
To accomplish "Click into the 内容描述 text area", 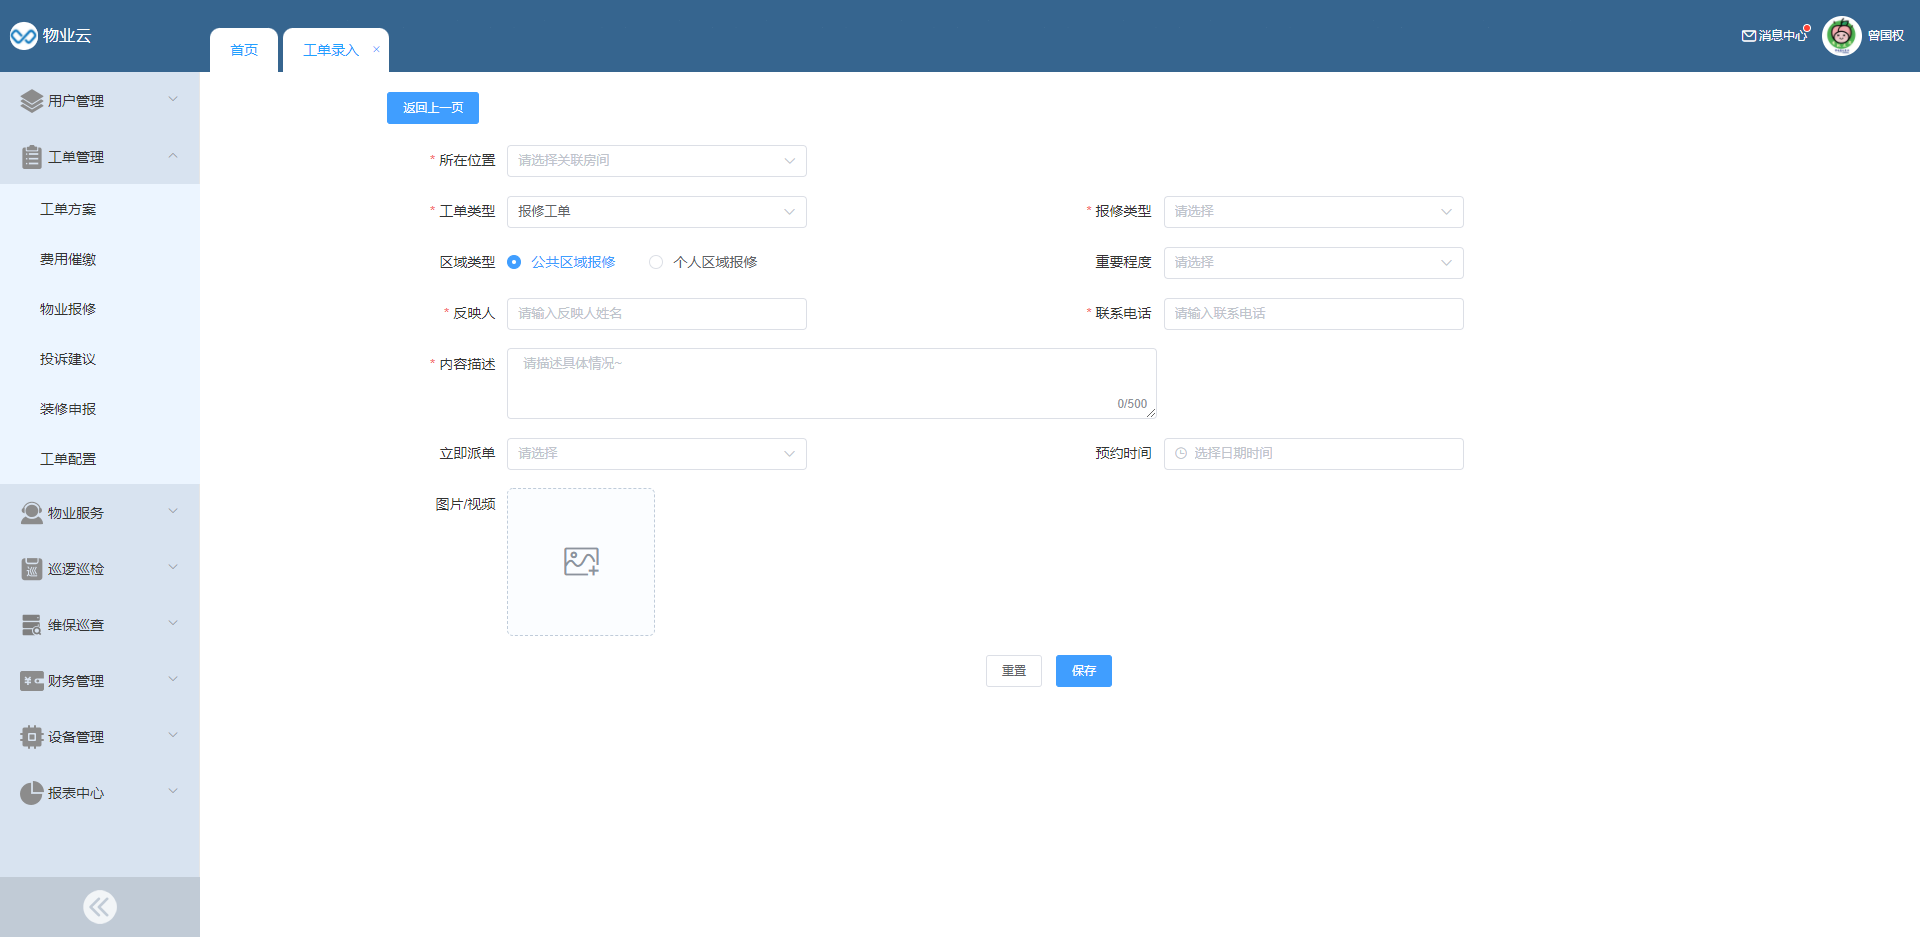I will (832, 383).
